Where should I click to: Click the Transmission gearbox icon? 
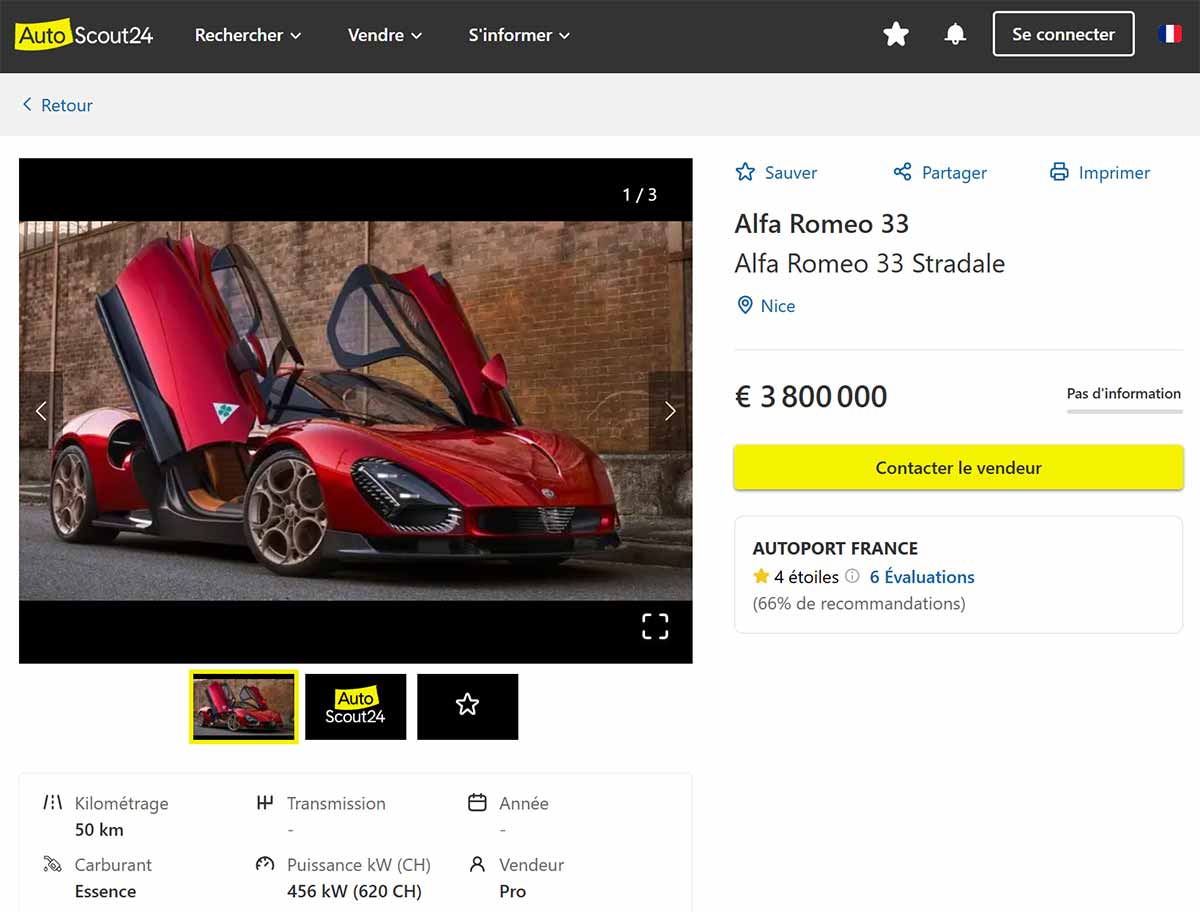coord(265,802)
